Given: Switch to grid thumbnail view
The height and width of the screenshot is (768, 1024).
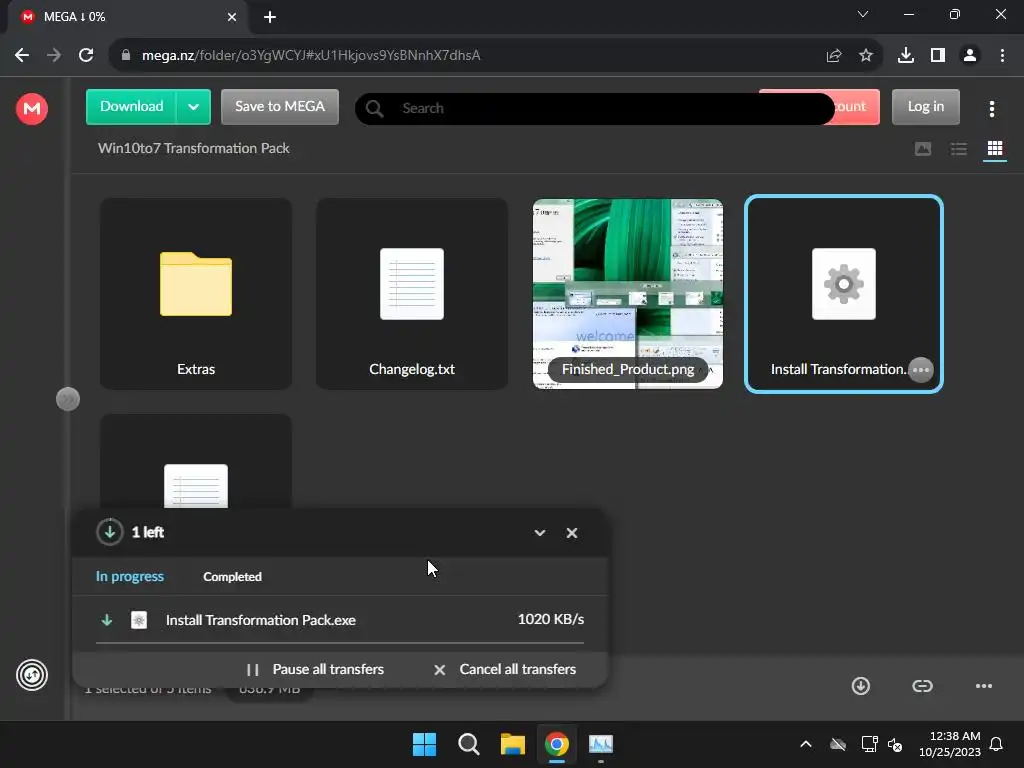Looking at the screenshot, I should (995, 149).
